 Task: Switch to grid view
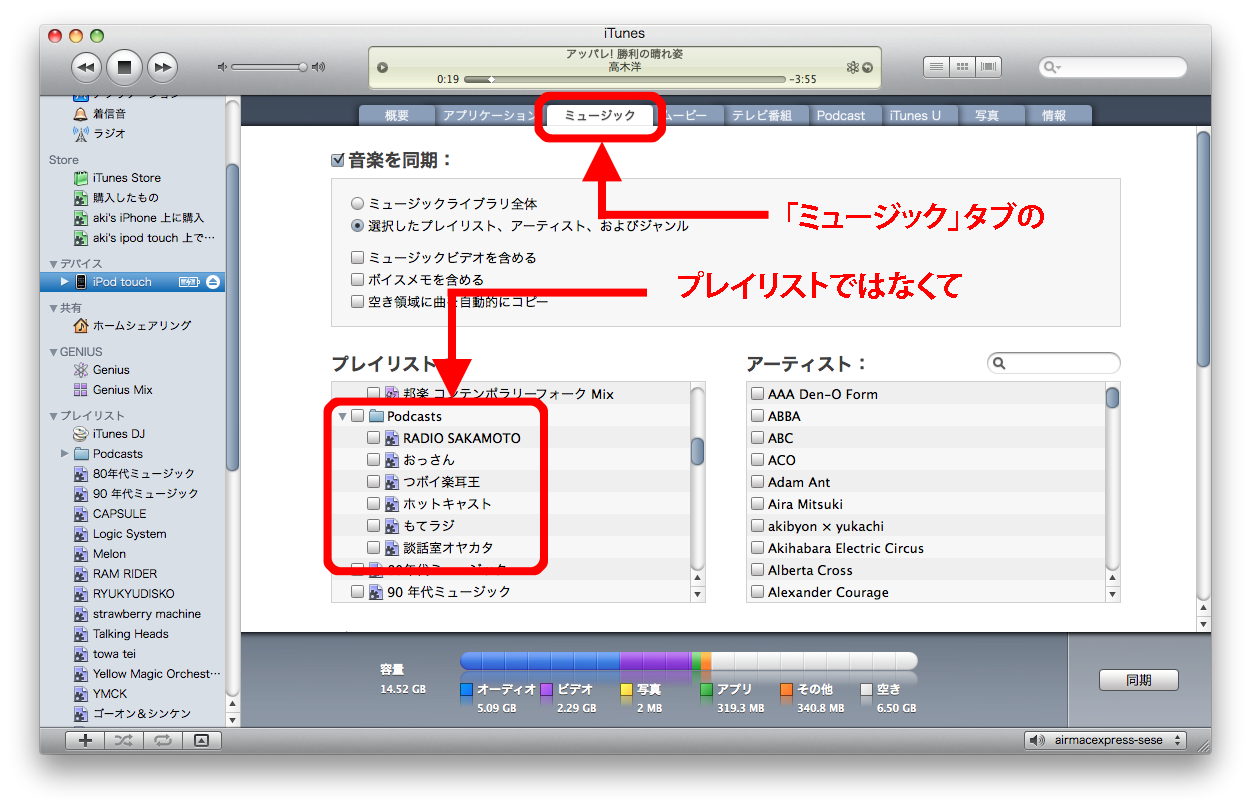tap(962, 67)
